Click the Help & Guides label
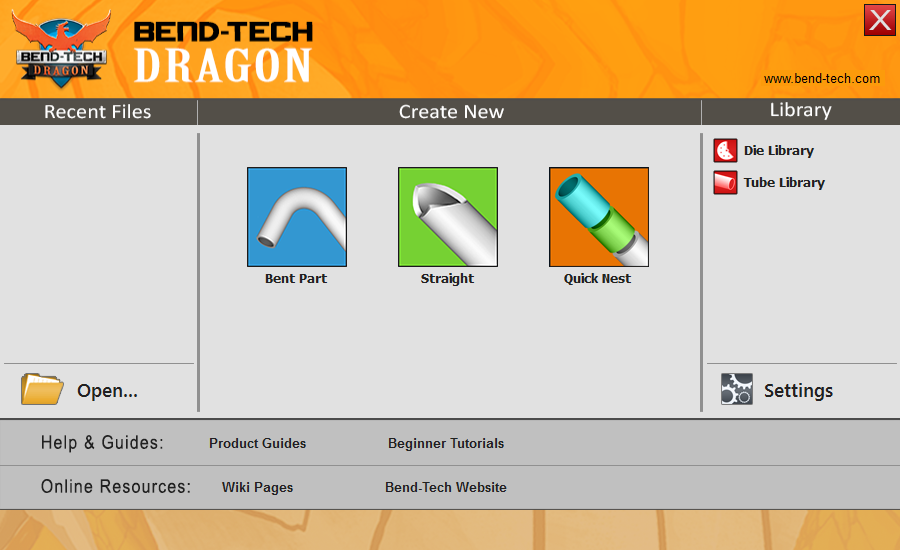 click(102, 443)
